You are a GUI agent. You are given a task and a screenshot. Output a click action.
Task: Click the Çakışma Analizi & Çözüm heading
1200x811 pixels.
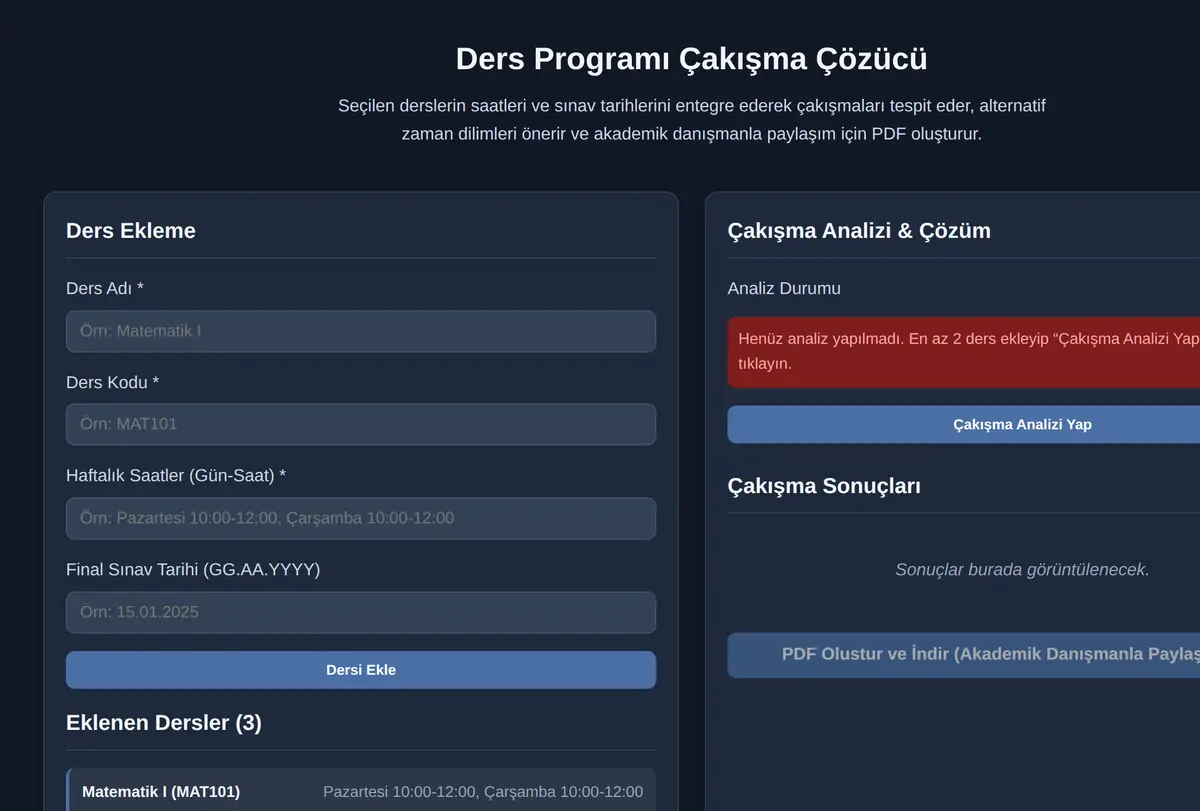pyautogui.click(x=859, y=230)
